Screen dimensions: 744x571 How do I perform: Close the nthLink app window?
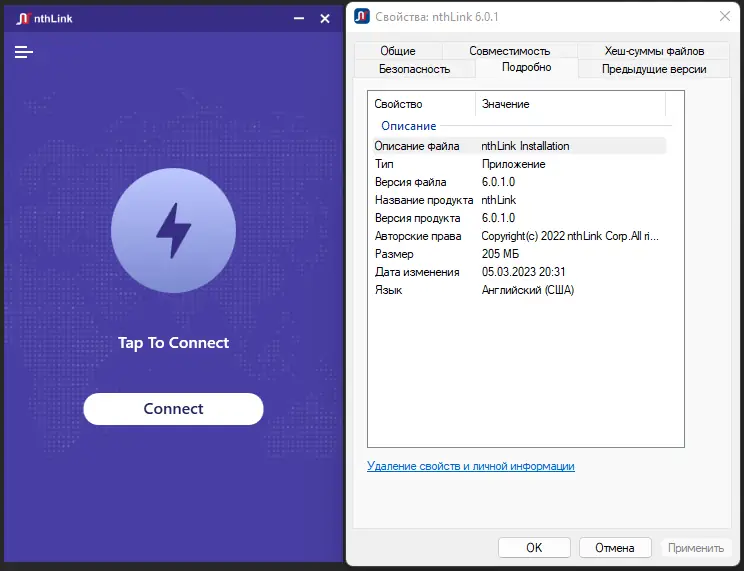[x=325, y=19]
